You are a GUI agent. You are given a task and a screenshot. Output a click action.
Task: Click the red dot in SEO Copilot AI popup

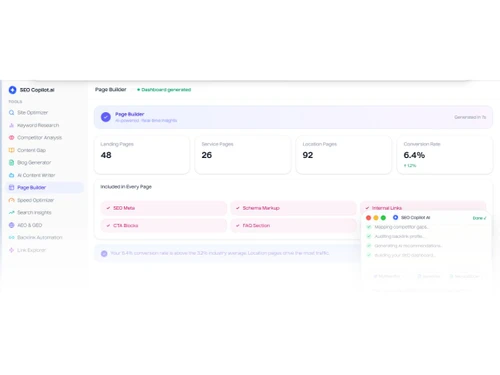tap(368, 218)
